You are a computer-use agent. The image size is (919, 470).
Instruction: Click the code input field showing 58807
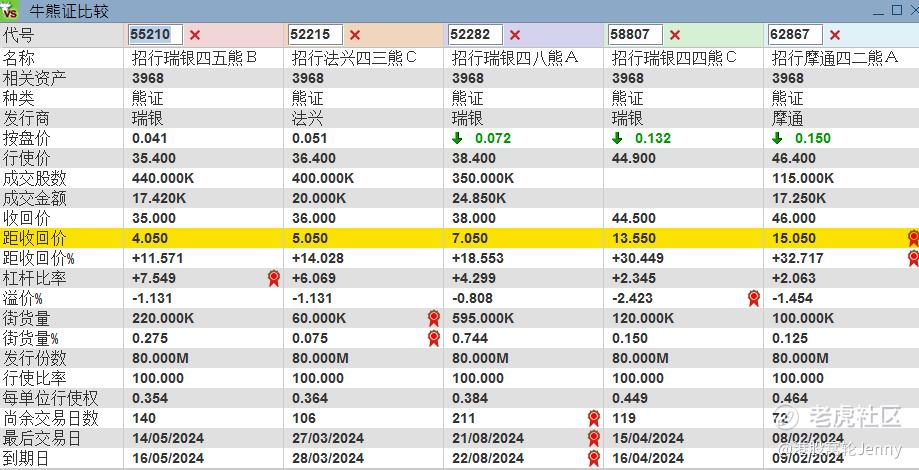(x=635, y=35)
